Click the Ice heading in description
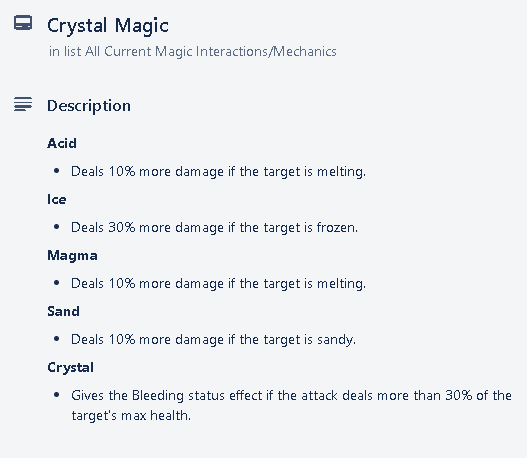The height and width of the screenshot is (458, 527). [x=56, y=200]
